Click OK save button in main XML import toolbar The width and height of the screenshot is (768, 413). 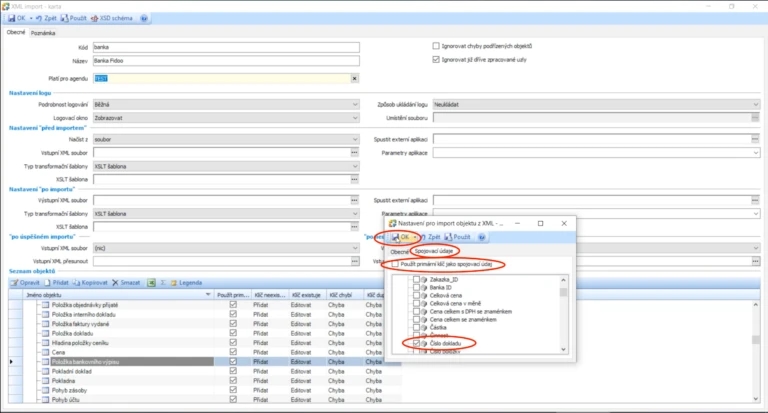[16, 18]
